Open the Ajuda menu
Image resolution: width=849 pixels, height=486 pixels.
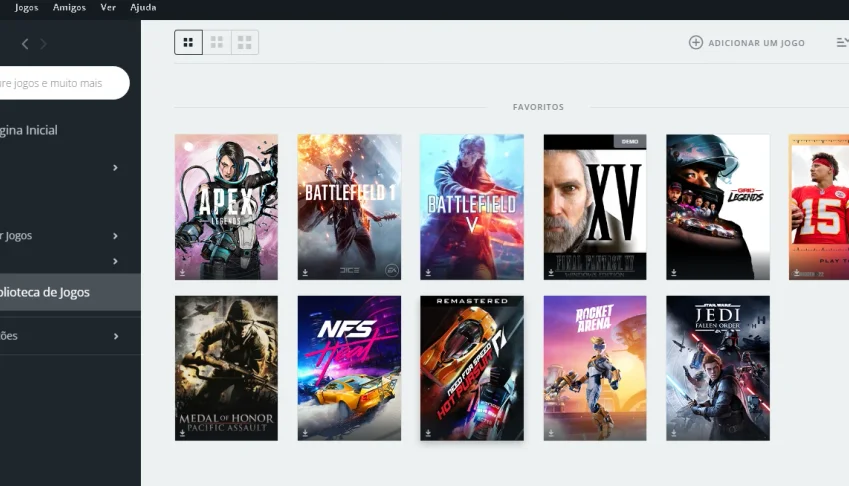tap(143, 8)
